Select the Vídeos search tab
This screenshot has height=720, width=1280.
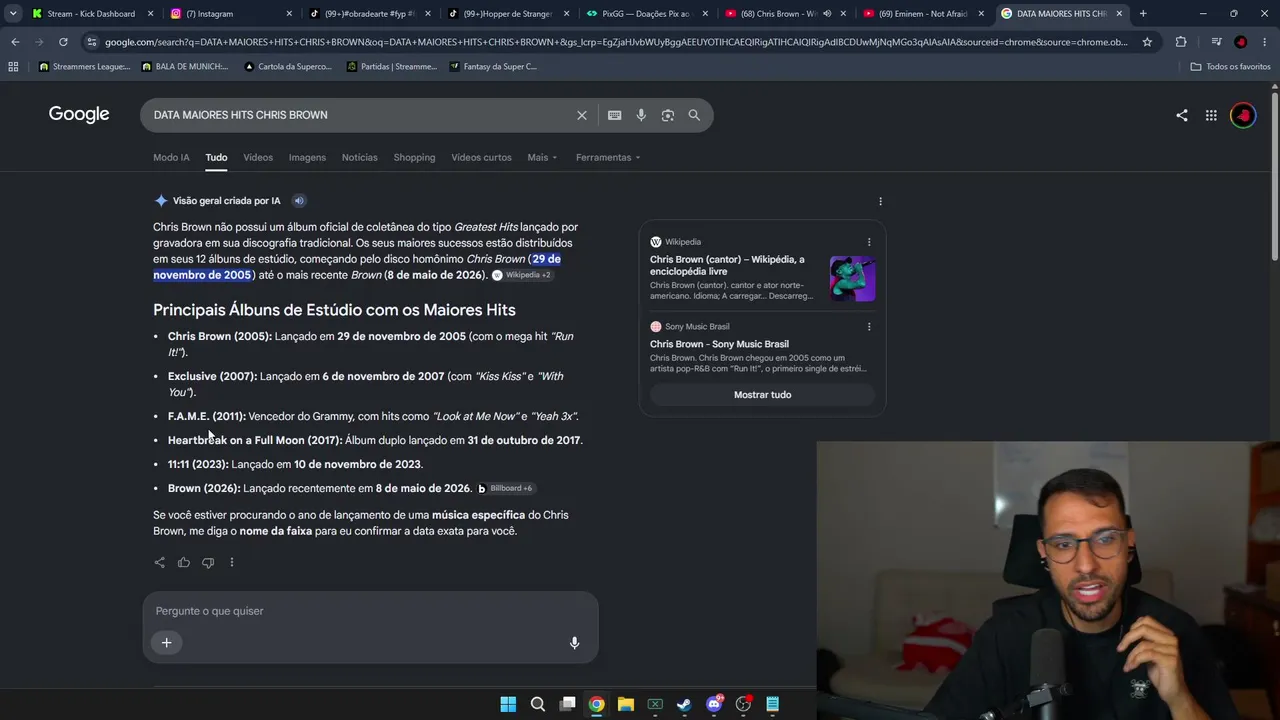258,157
